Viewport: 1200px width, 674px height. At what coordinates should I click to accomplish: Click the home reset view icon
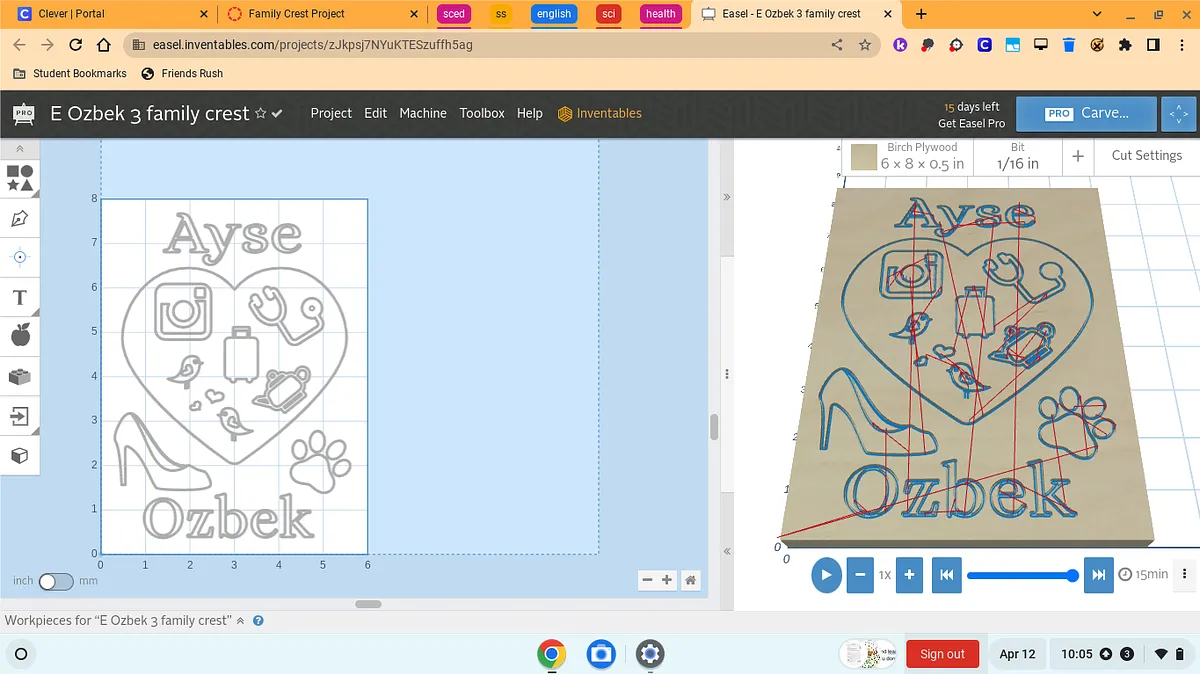(x=690, y=580)
